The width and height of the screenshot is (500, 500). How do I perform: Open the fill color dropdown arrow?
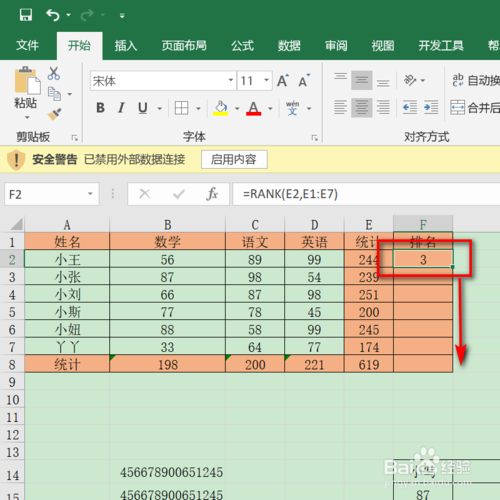click(x=237, y=109)
